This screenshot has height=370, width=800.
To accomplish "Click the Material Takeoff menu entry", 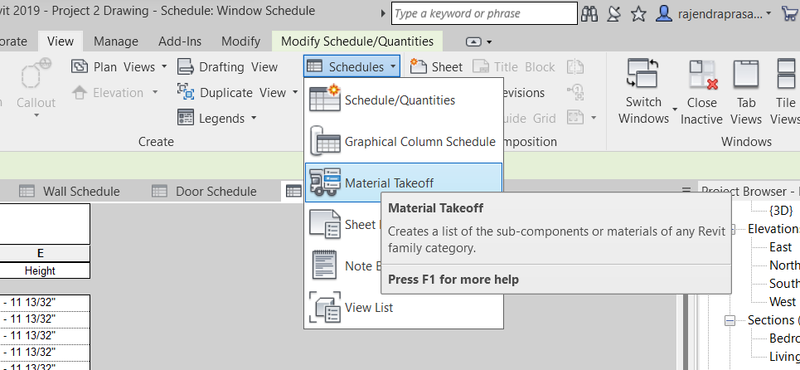I will pyautogui.click(x=403, y=183).
